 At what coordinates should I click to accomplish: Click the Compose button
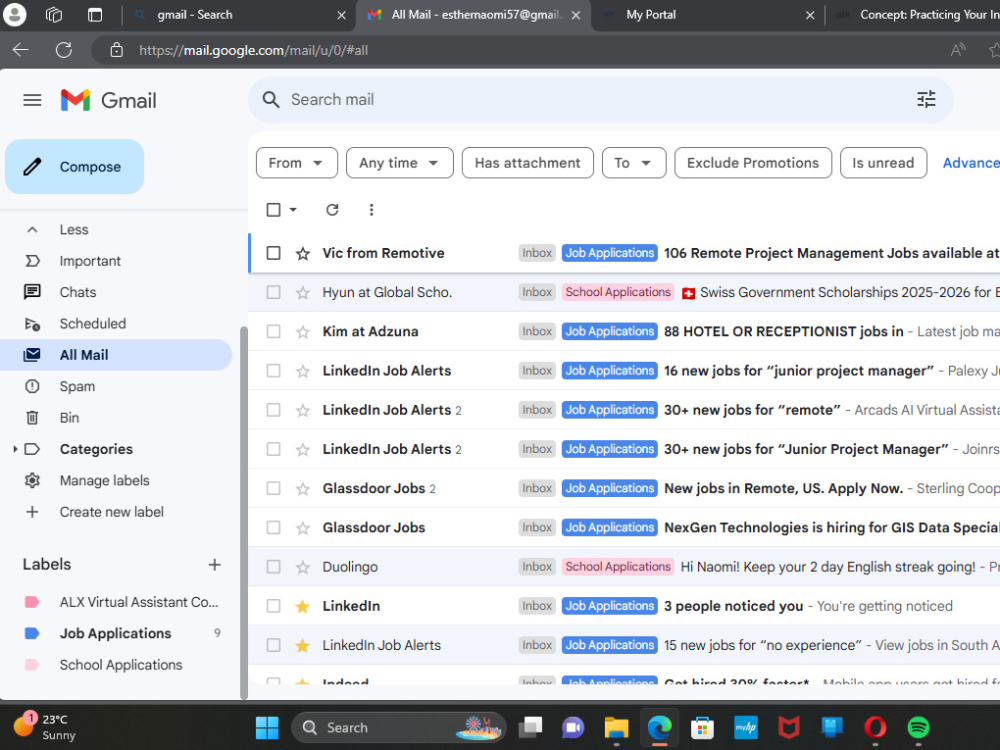(x=75, y=166)
